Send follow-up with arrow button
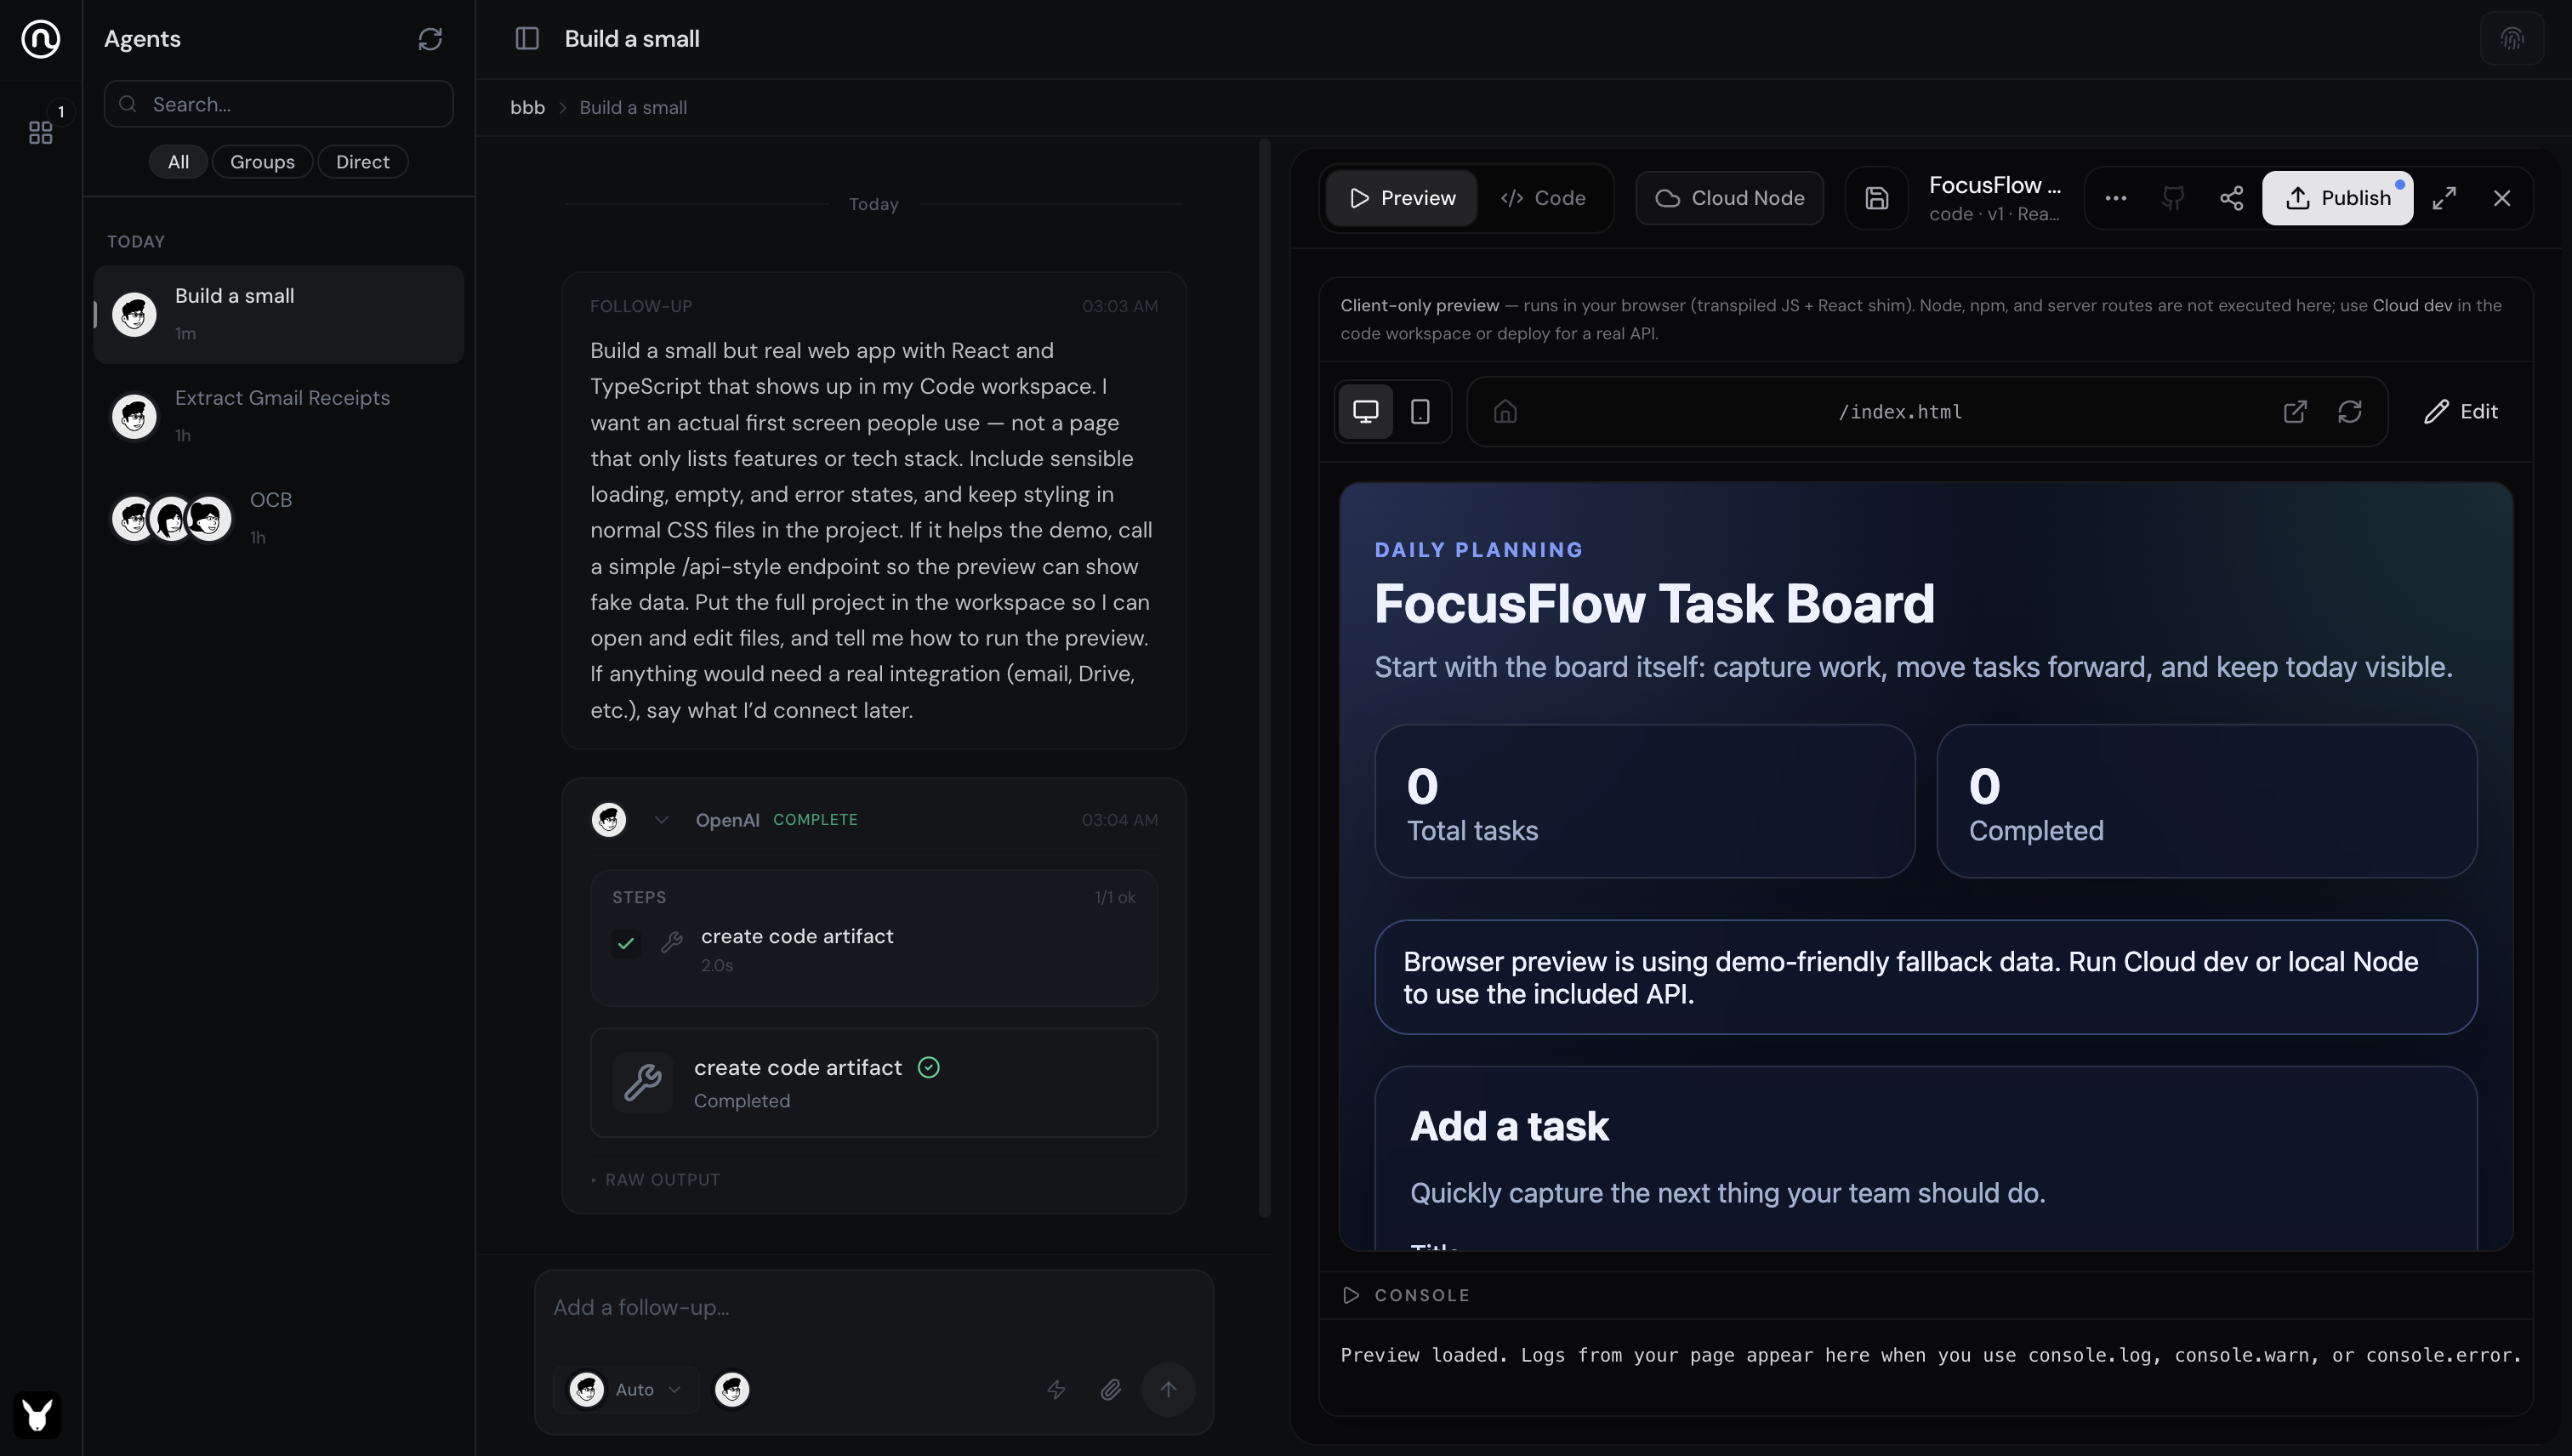 [x=1168, y=1389]
